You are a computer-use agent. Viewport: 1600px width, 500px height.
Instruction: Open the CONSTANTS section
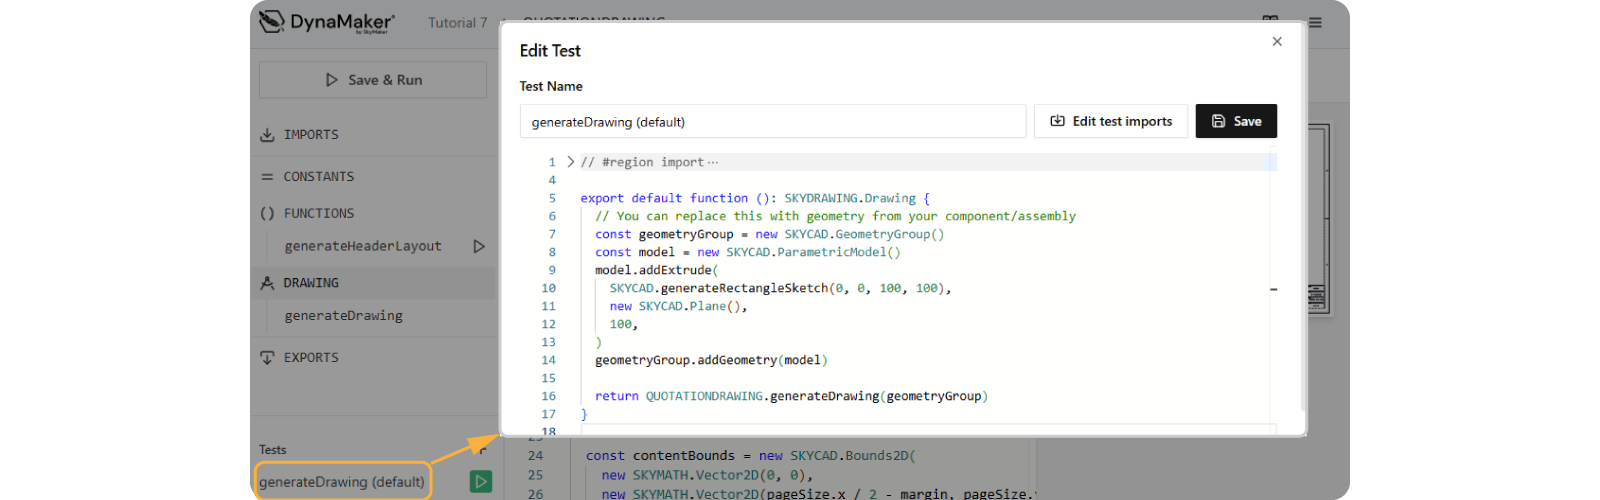tap(318, 177)
